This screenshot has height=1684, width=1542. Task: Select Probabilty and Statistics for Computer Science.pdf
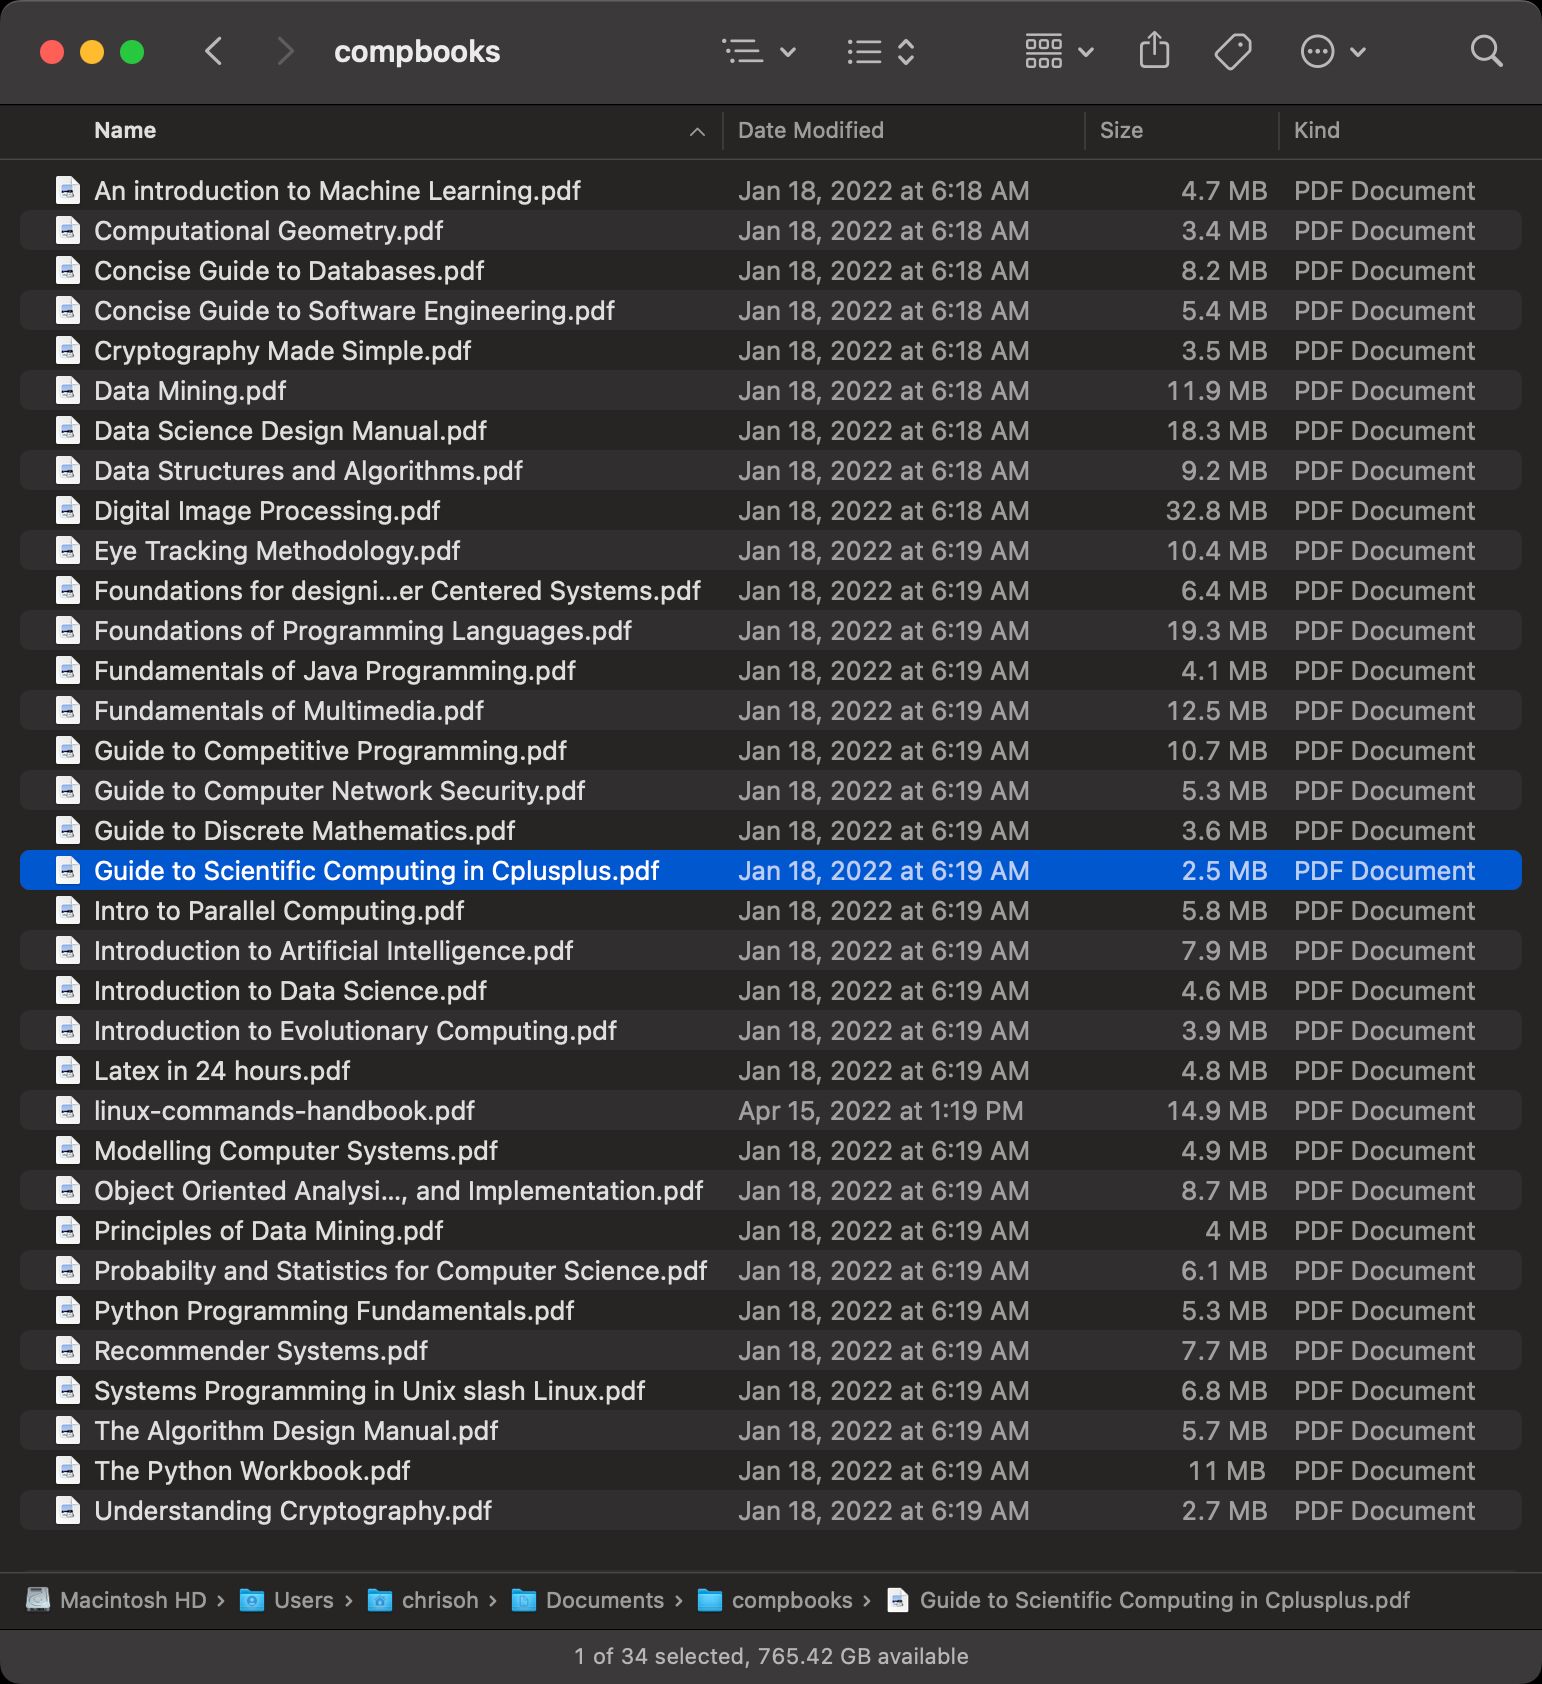(770, 1270)
